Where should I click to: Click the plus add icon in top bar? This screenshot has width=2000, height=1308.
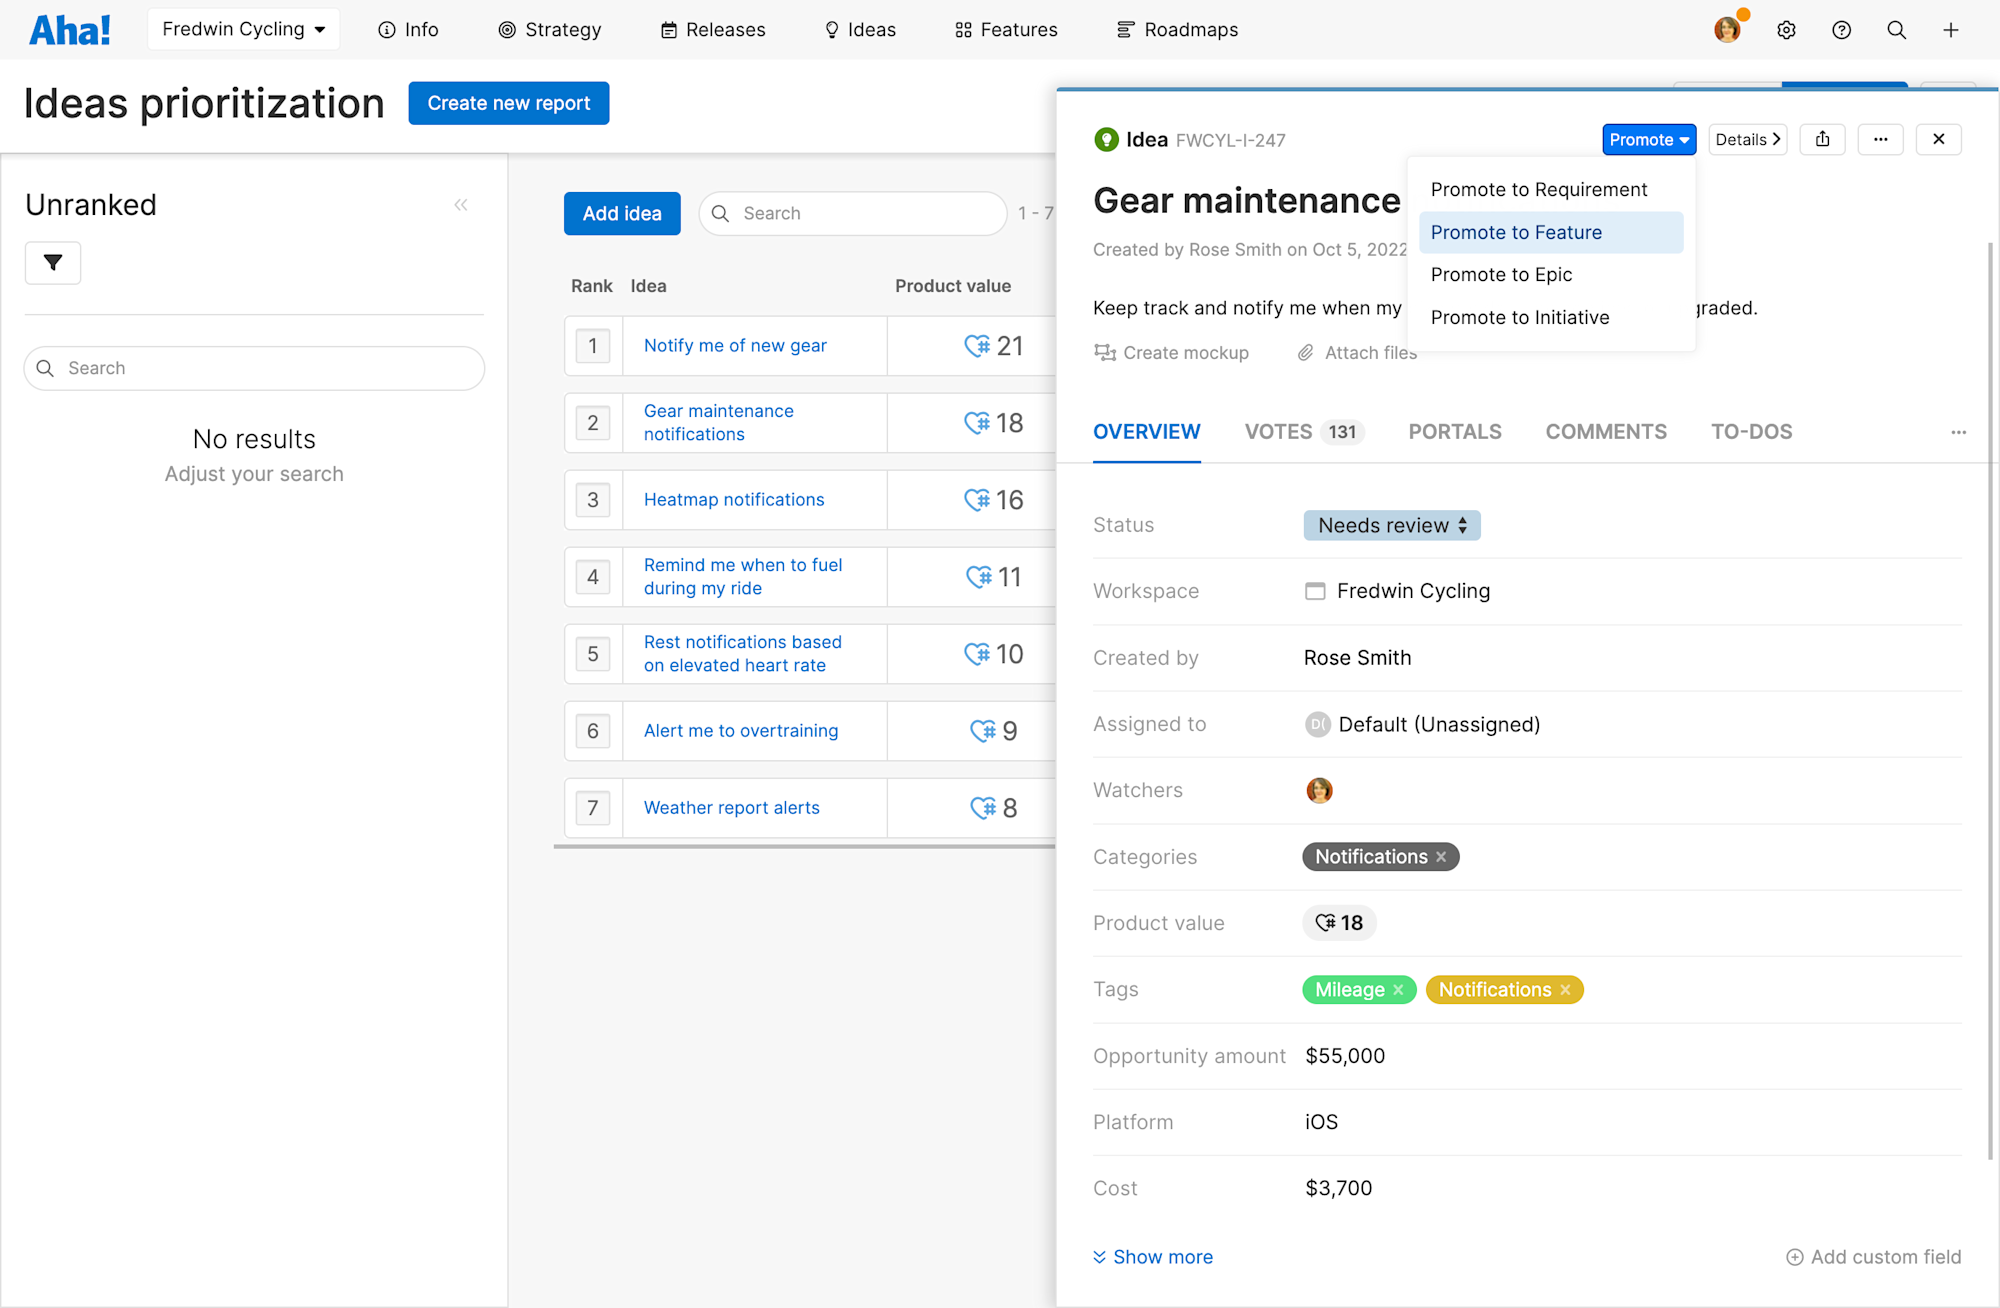1951,30
